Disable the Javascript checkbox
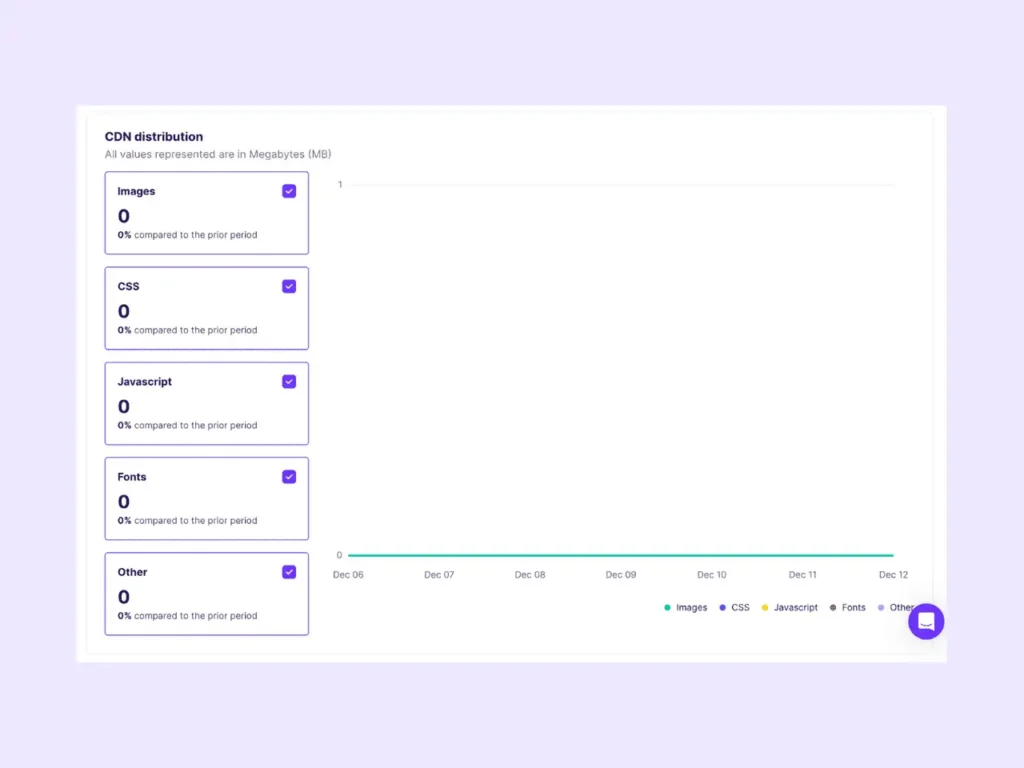 pos(289,381)
